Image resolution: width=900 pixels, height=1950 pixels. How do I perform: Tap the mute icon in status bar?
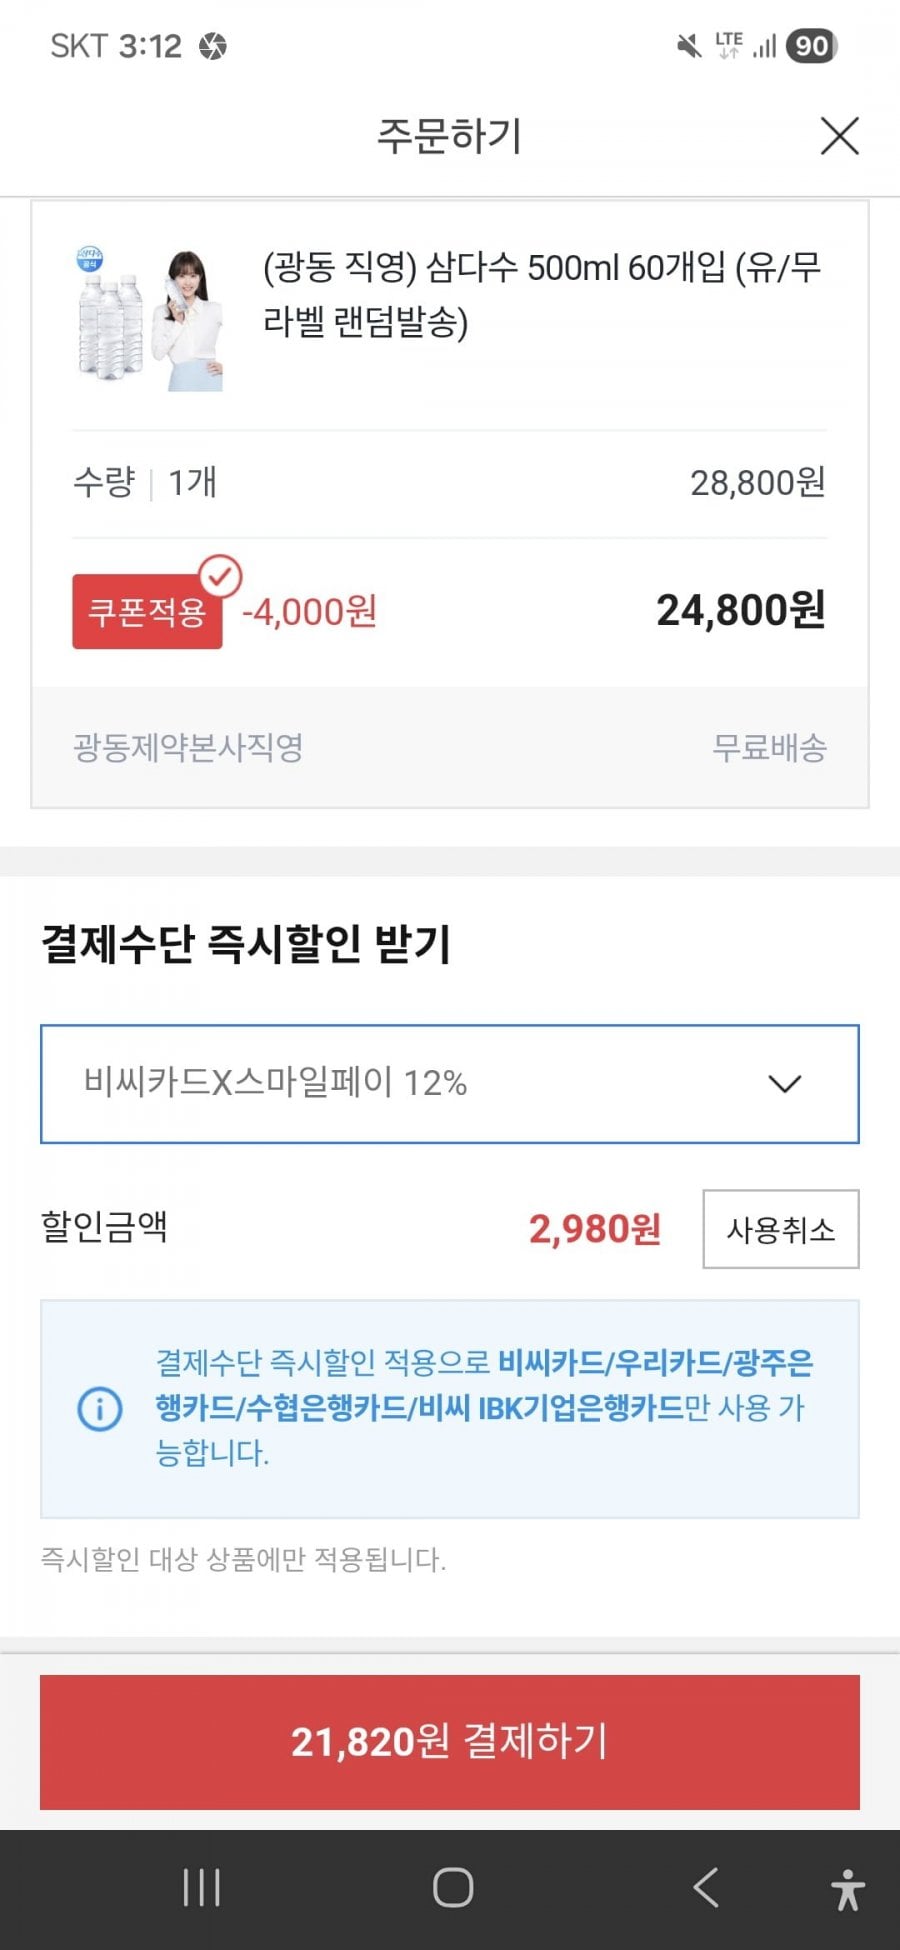(x=689, y=46)
